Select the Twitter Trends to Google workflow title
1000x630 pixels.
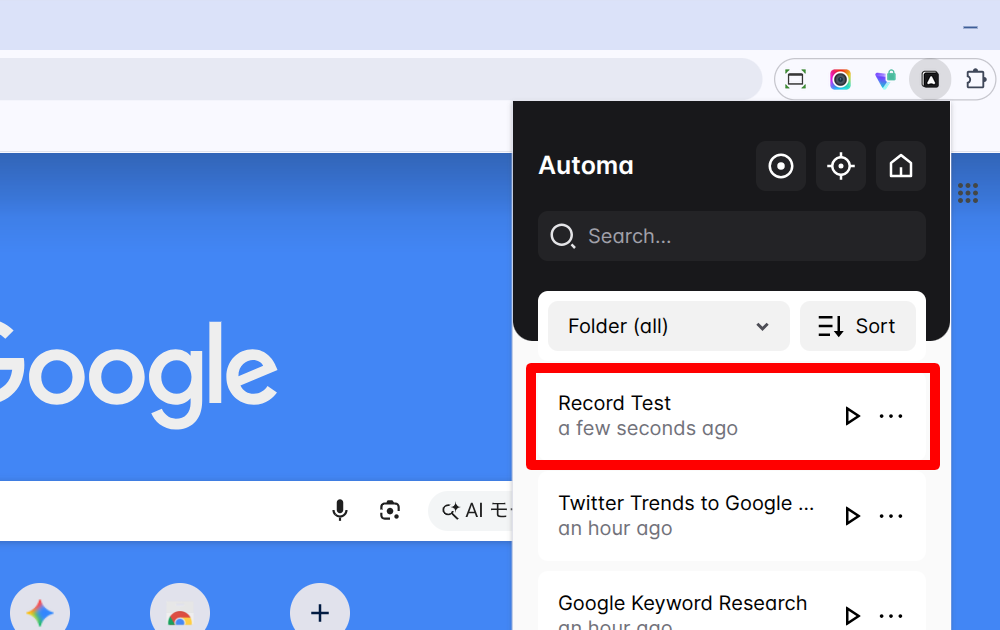click(x=686, y=503)
